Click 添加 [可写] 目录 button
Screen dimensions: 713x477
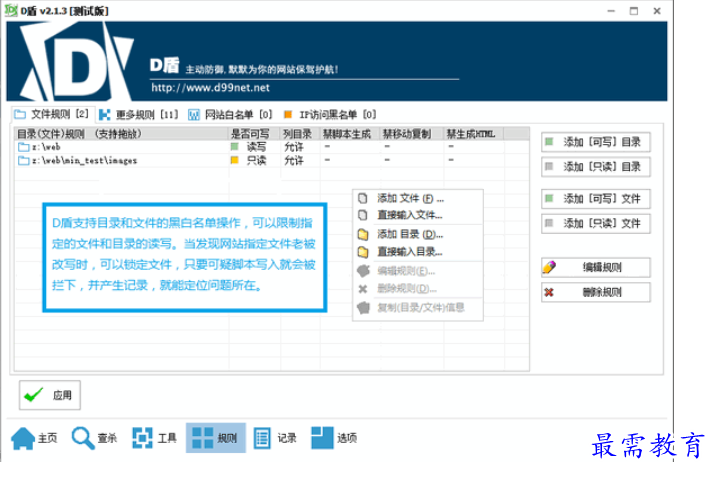596,142
